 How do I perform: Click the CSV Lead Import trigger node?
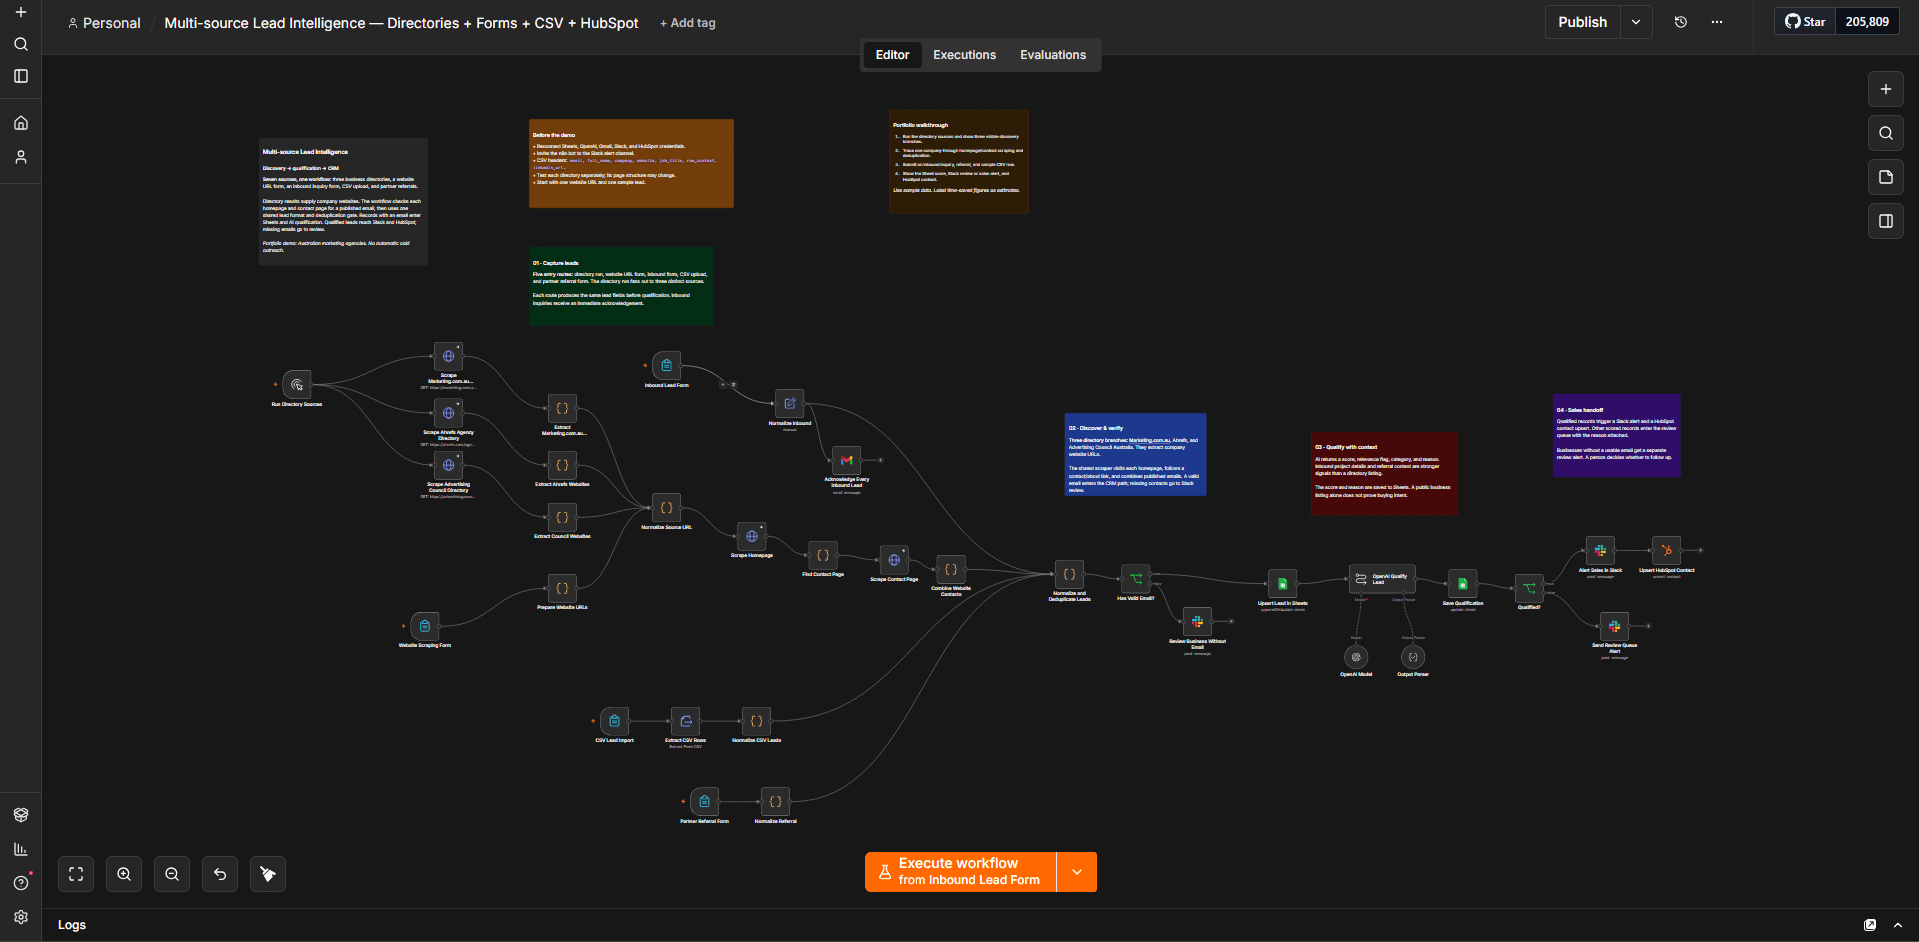tap(614, 721)
